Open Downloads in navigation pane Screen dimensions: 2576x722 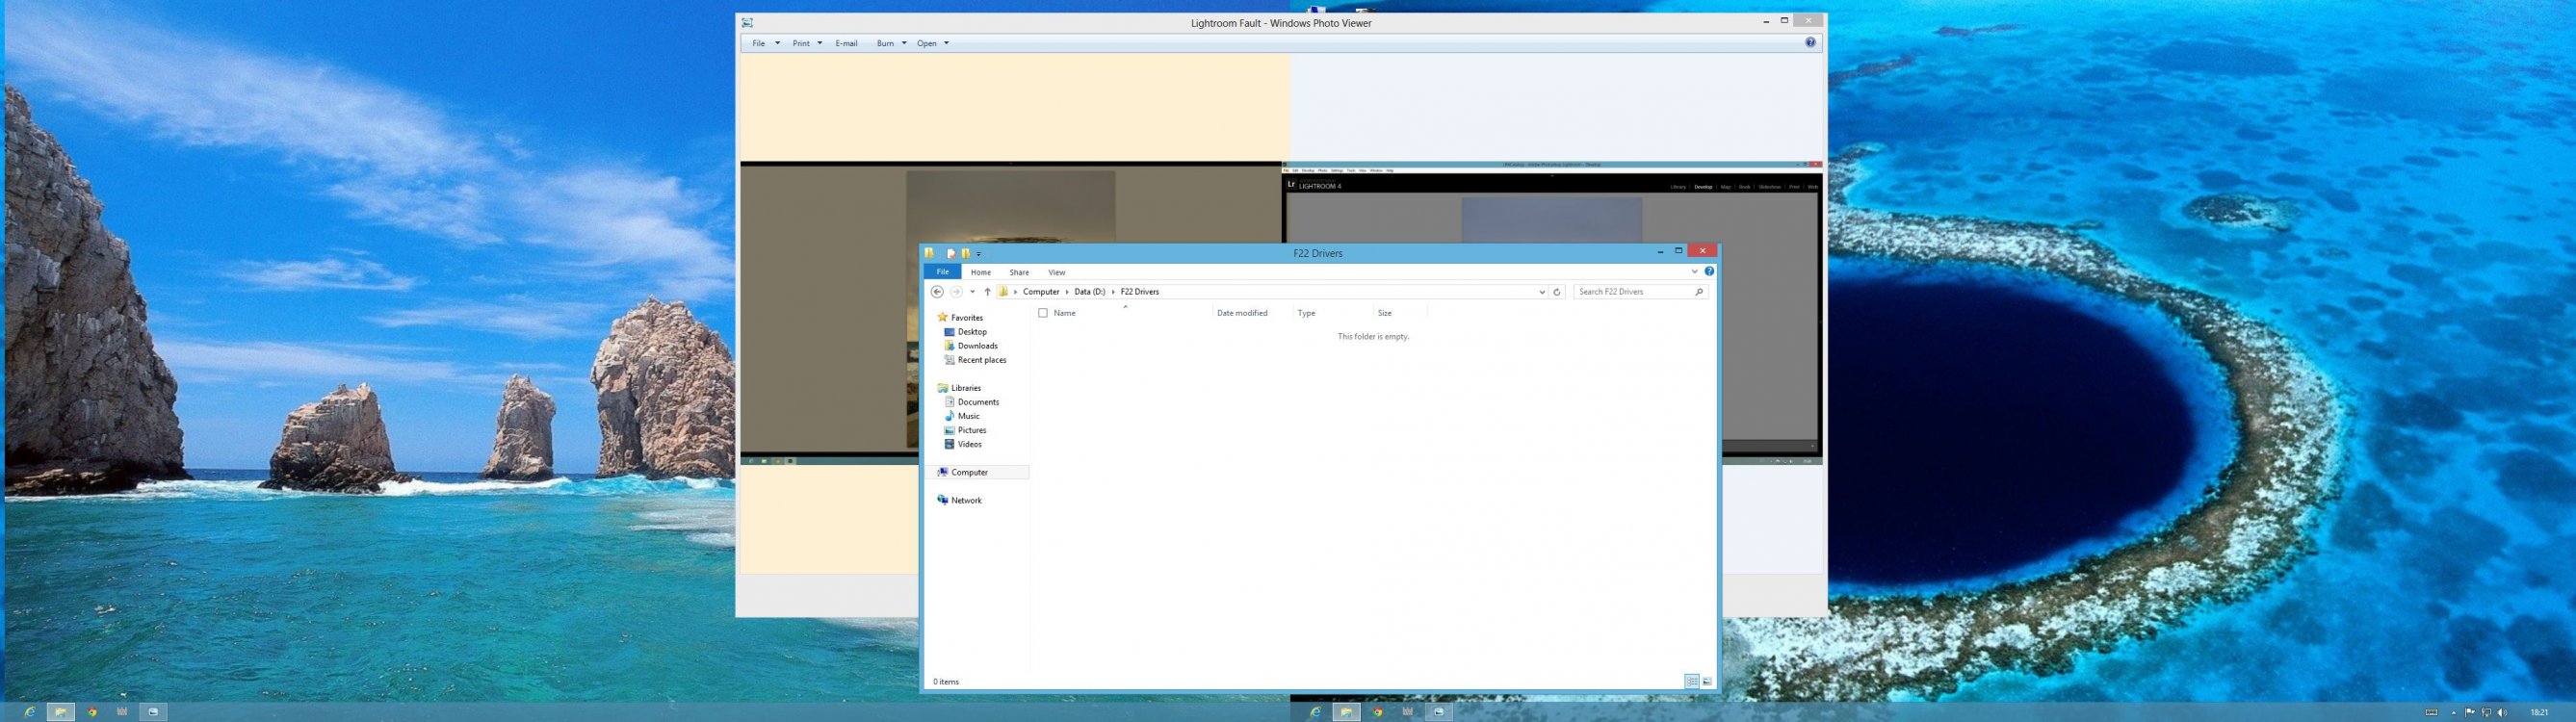tap(977, 346)
